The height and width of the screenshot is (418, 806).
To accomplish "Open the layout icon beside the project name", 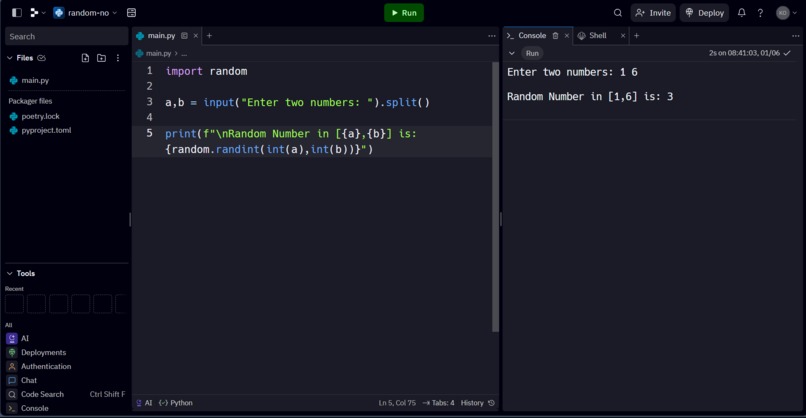I will point(132,13).
